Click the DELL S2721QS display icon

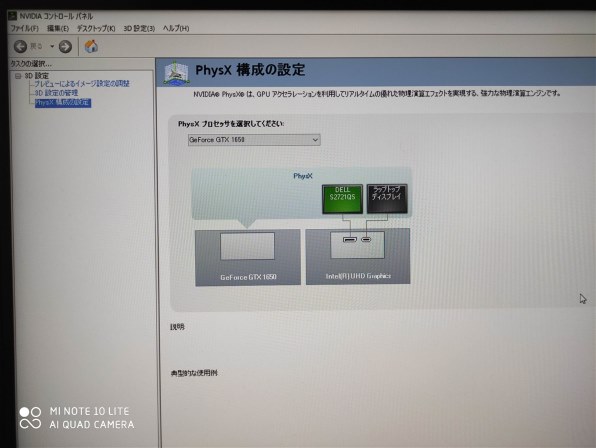342,199
